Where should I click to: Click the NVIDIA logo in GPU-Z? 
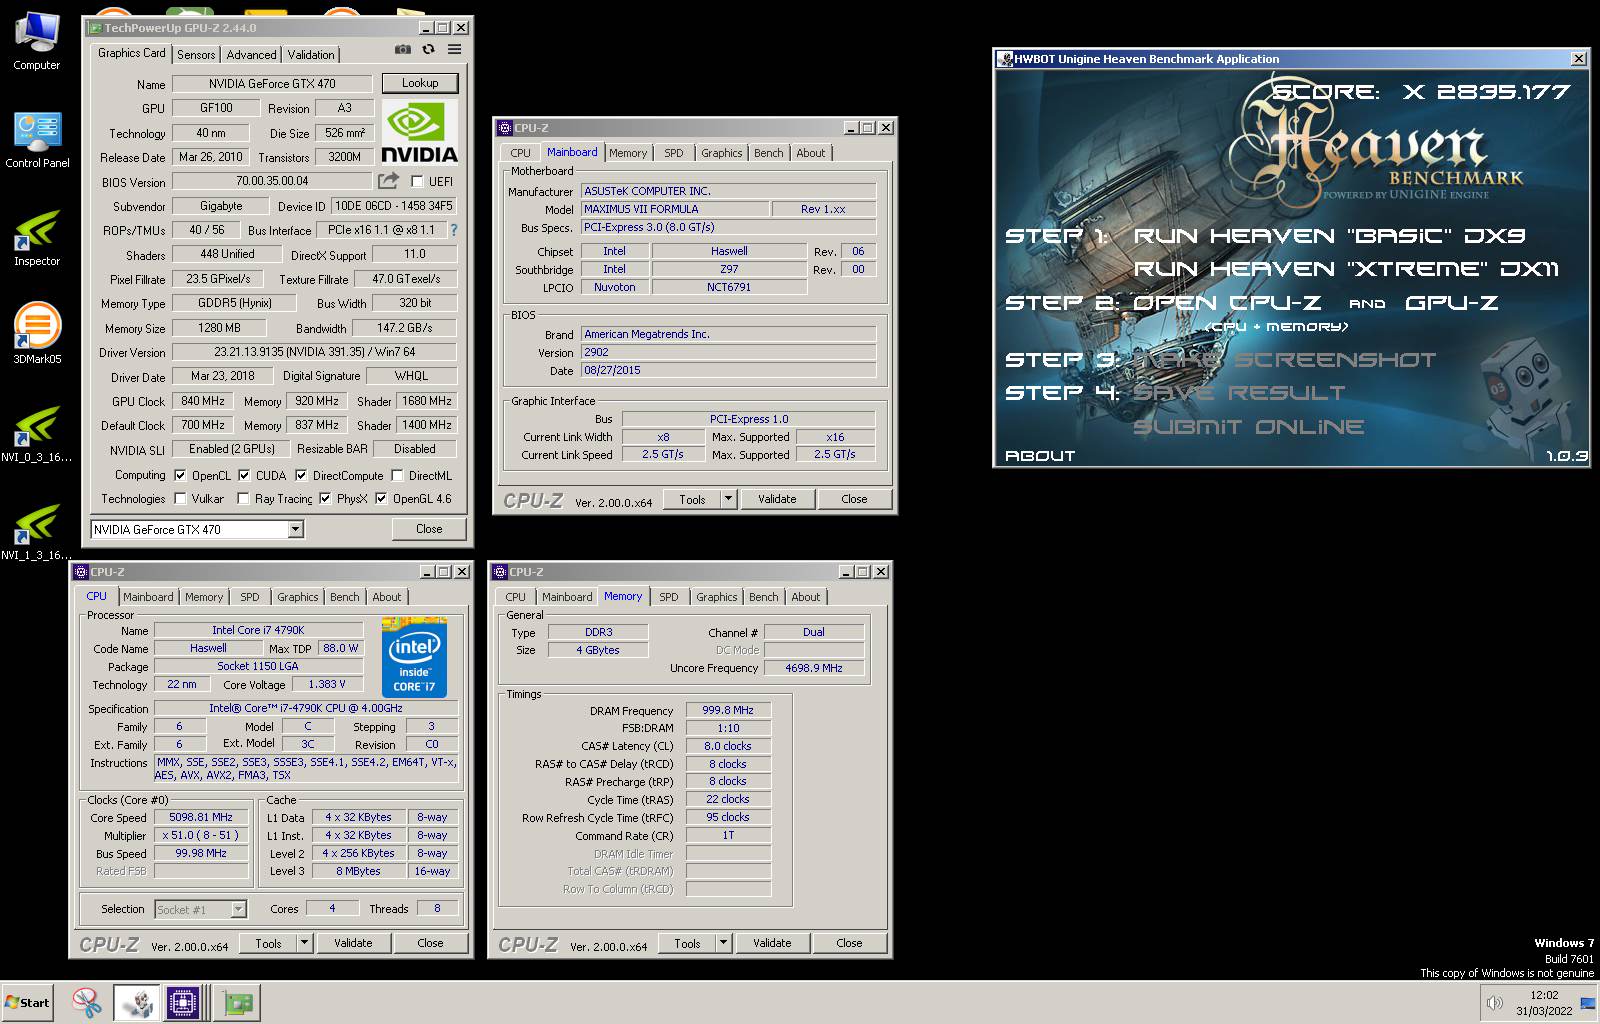420,131
